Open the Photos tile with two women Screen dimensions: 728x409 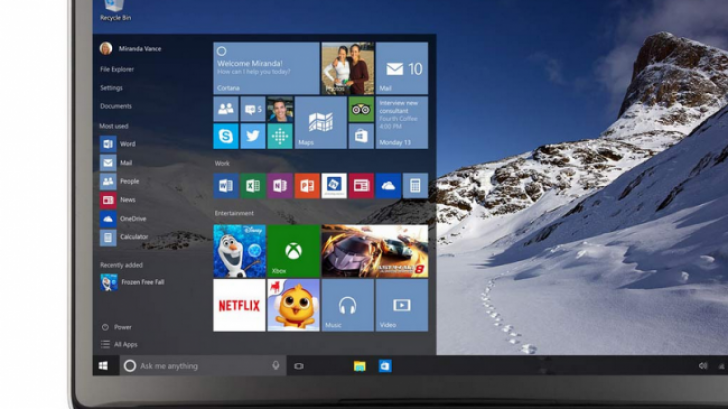[x=347, y=68]
